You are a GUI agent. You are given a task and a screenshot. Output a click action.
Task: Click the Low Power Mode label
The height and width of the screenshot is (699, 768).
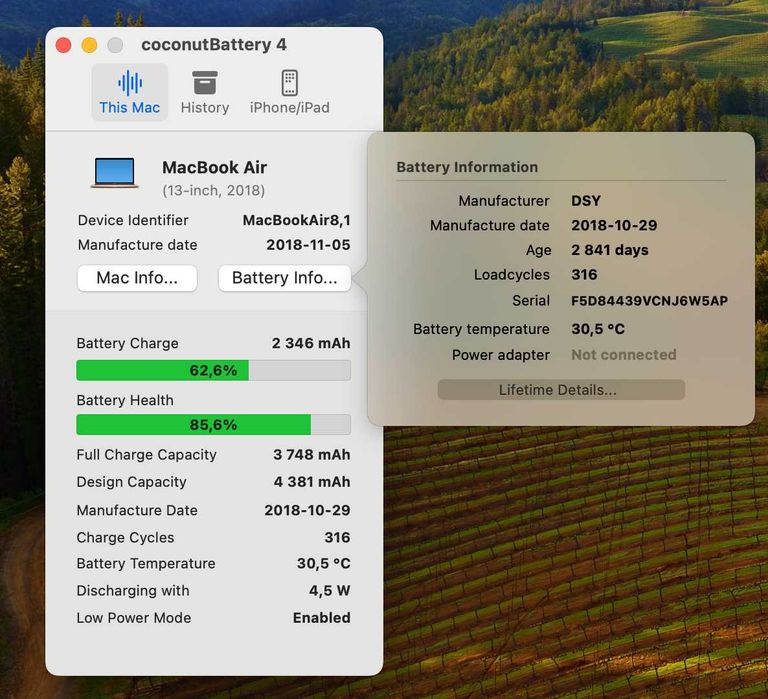(x=134, y=618)
